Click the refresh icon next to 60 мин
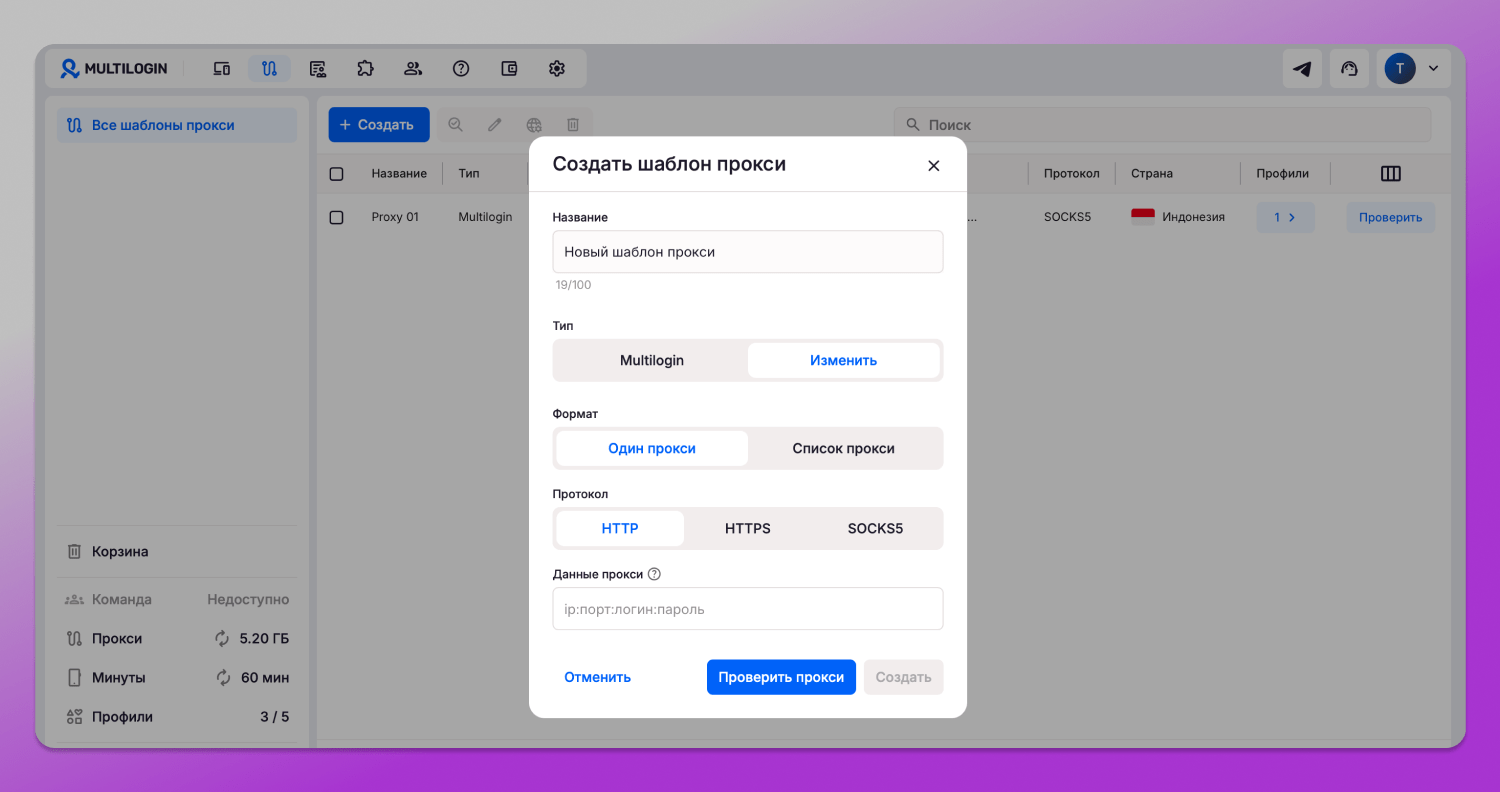 (x=224, y=677)
